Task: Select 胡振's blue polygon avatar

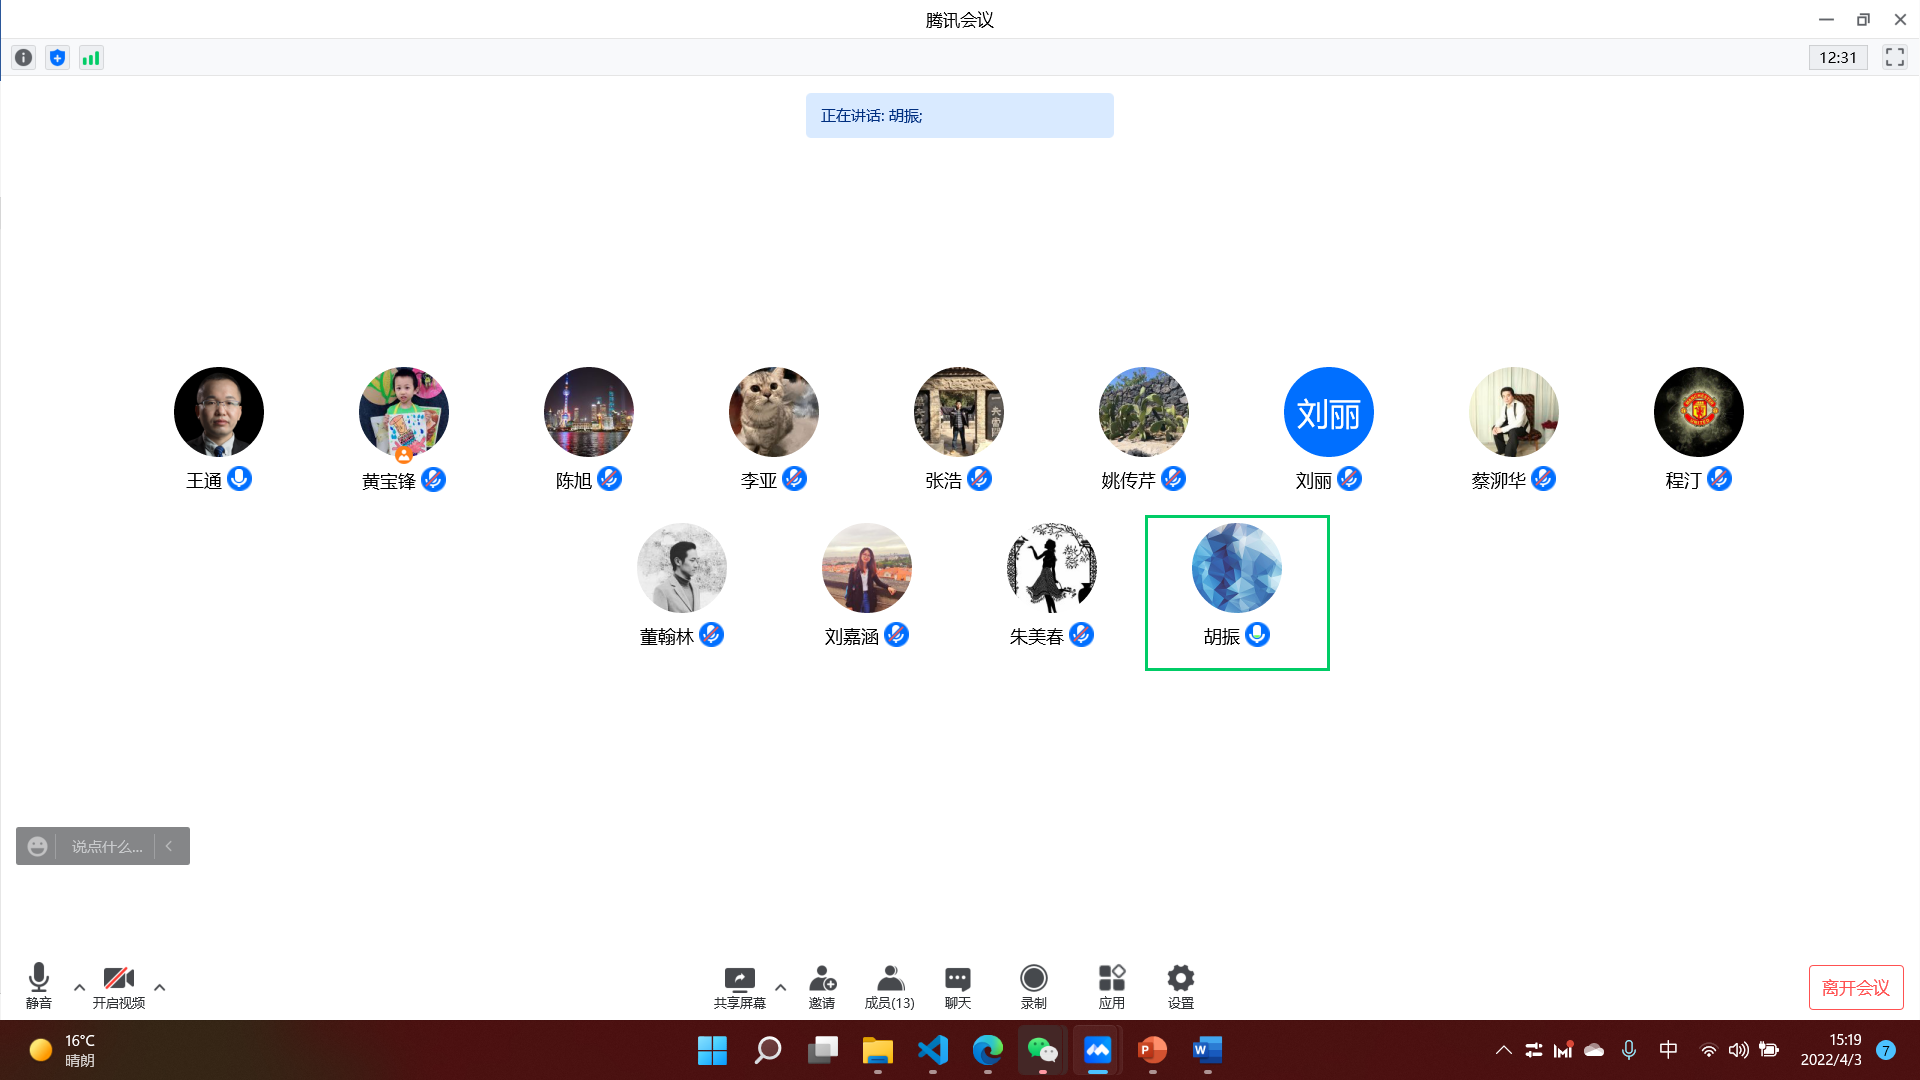Action: [1237, 568]
